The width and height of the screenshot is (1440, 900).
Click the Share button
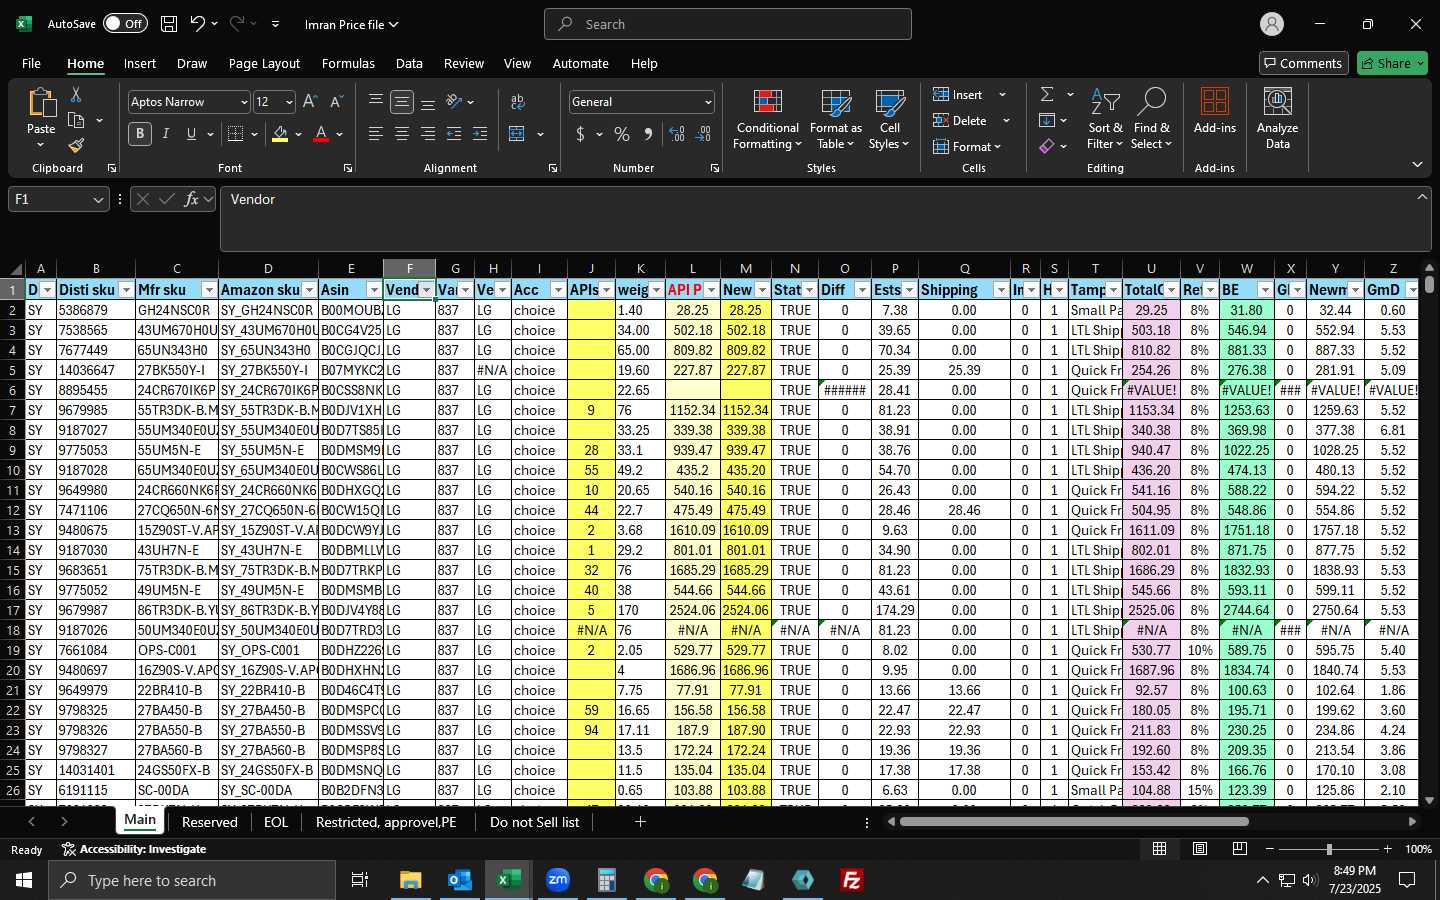tap(1392, 63)
